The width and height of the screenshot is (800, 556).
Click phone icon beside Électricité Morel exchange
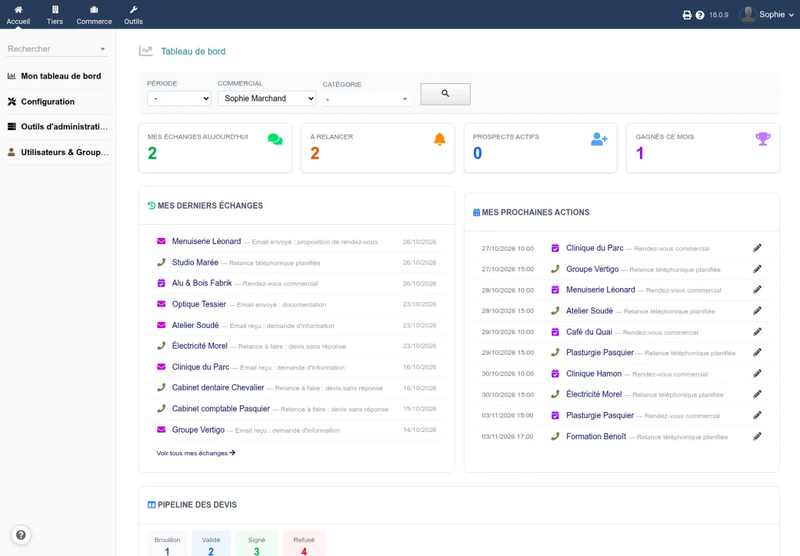coord(161,346)
